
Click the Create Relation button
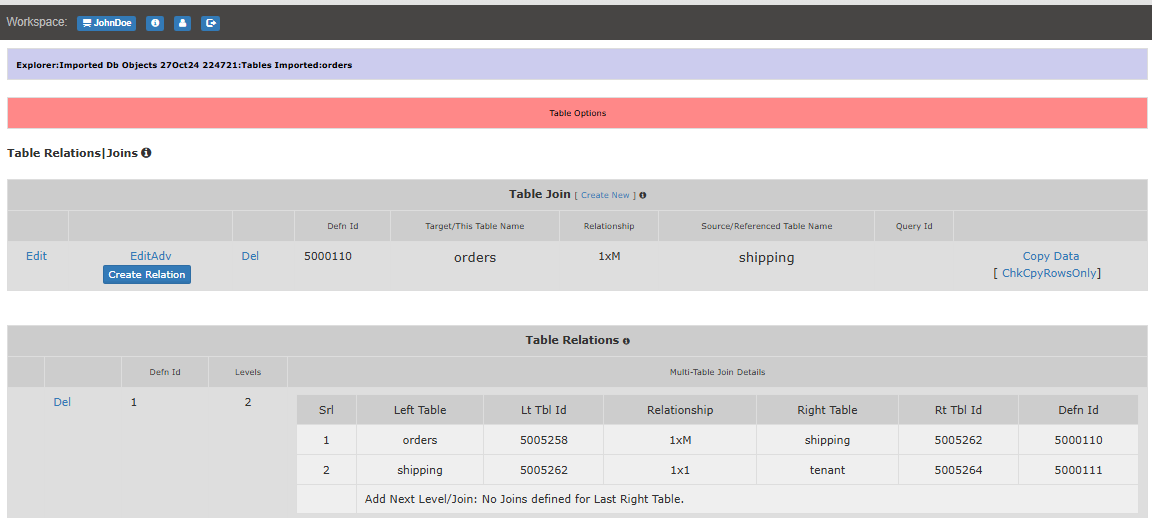pos(147,275)
